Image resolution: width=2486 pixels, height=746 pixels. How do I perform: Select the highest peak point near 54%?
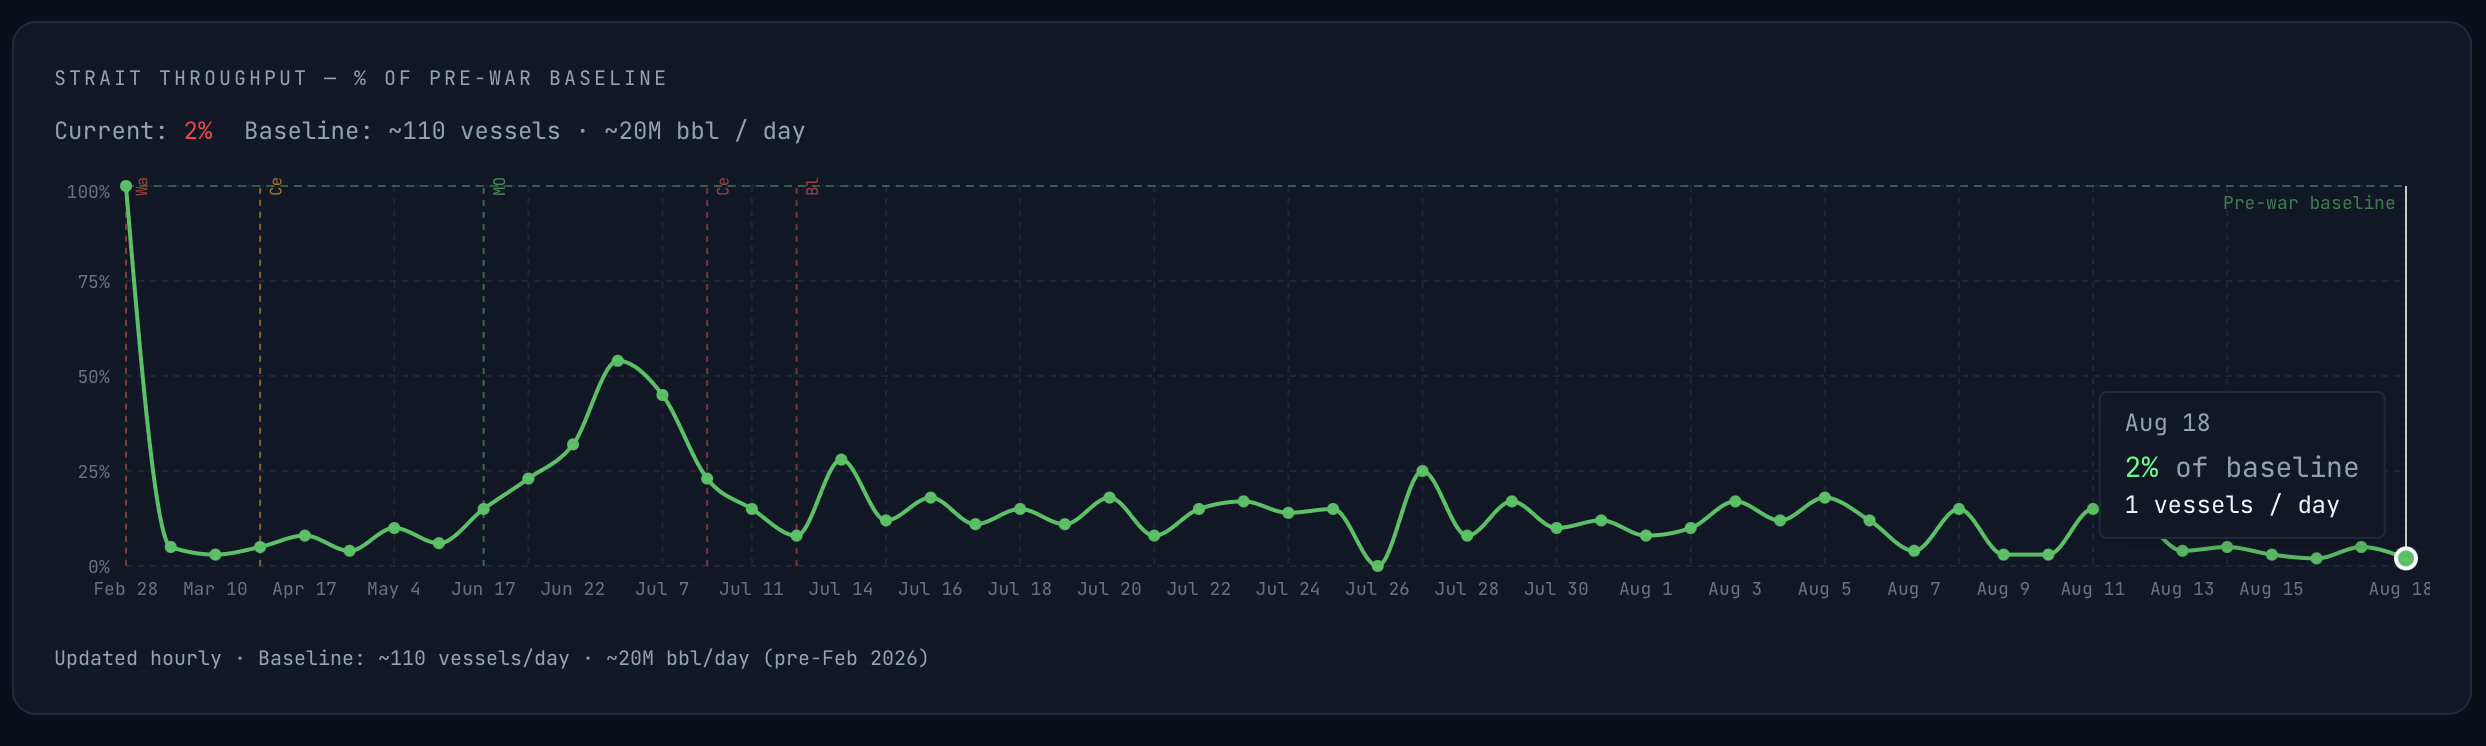(x=617, y=361)
